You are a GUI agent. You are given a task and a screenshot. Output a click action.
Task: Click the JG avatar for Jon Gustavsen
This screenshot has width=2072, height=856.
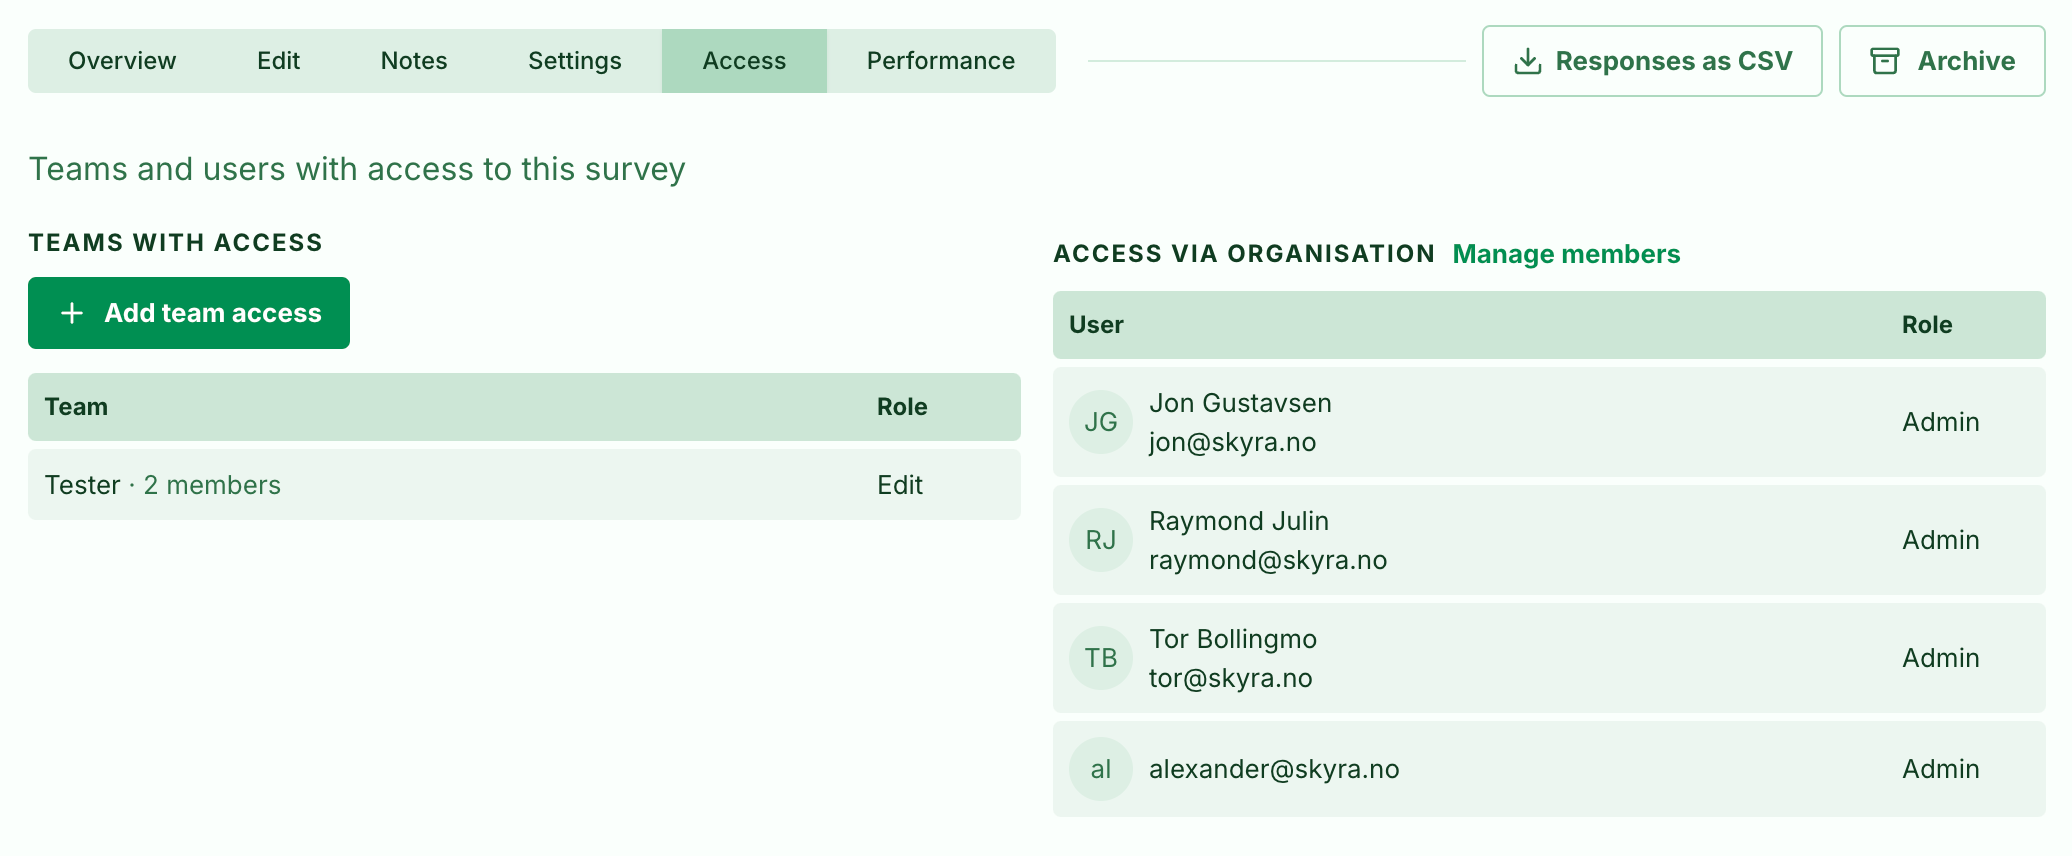point(1100,422)
